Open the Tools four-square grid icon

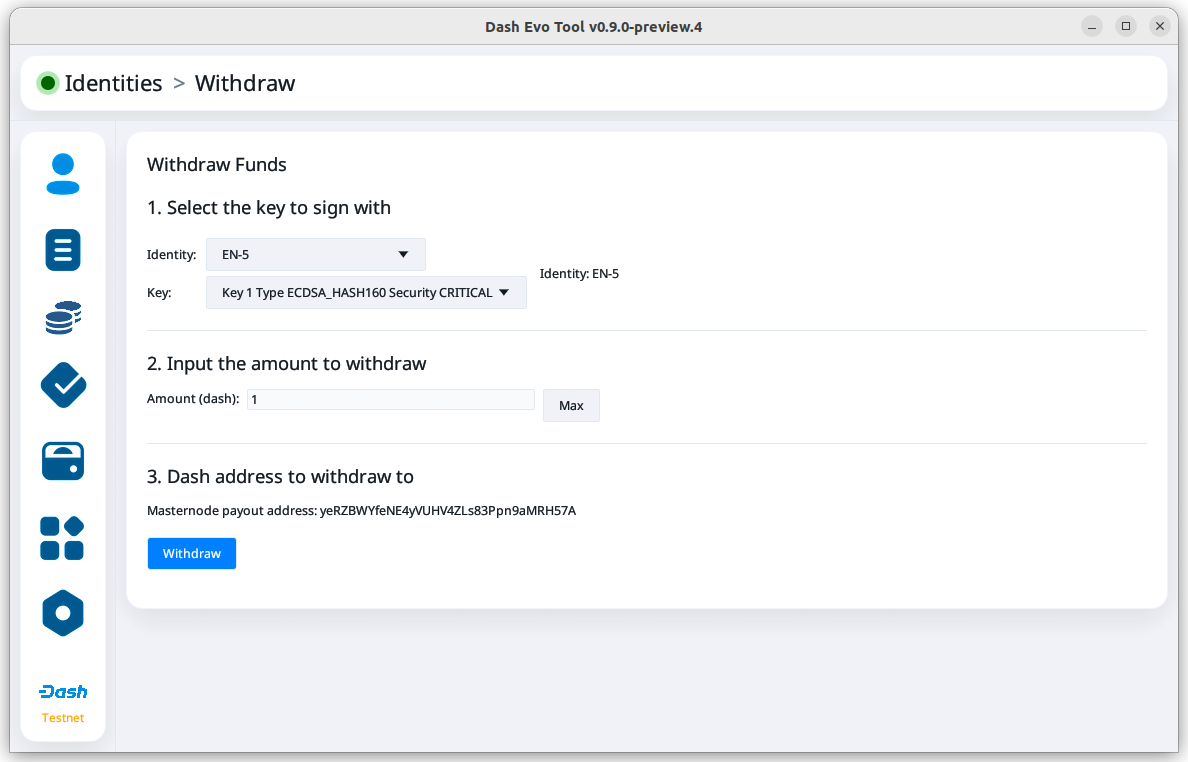pos(63,538)
